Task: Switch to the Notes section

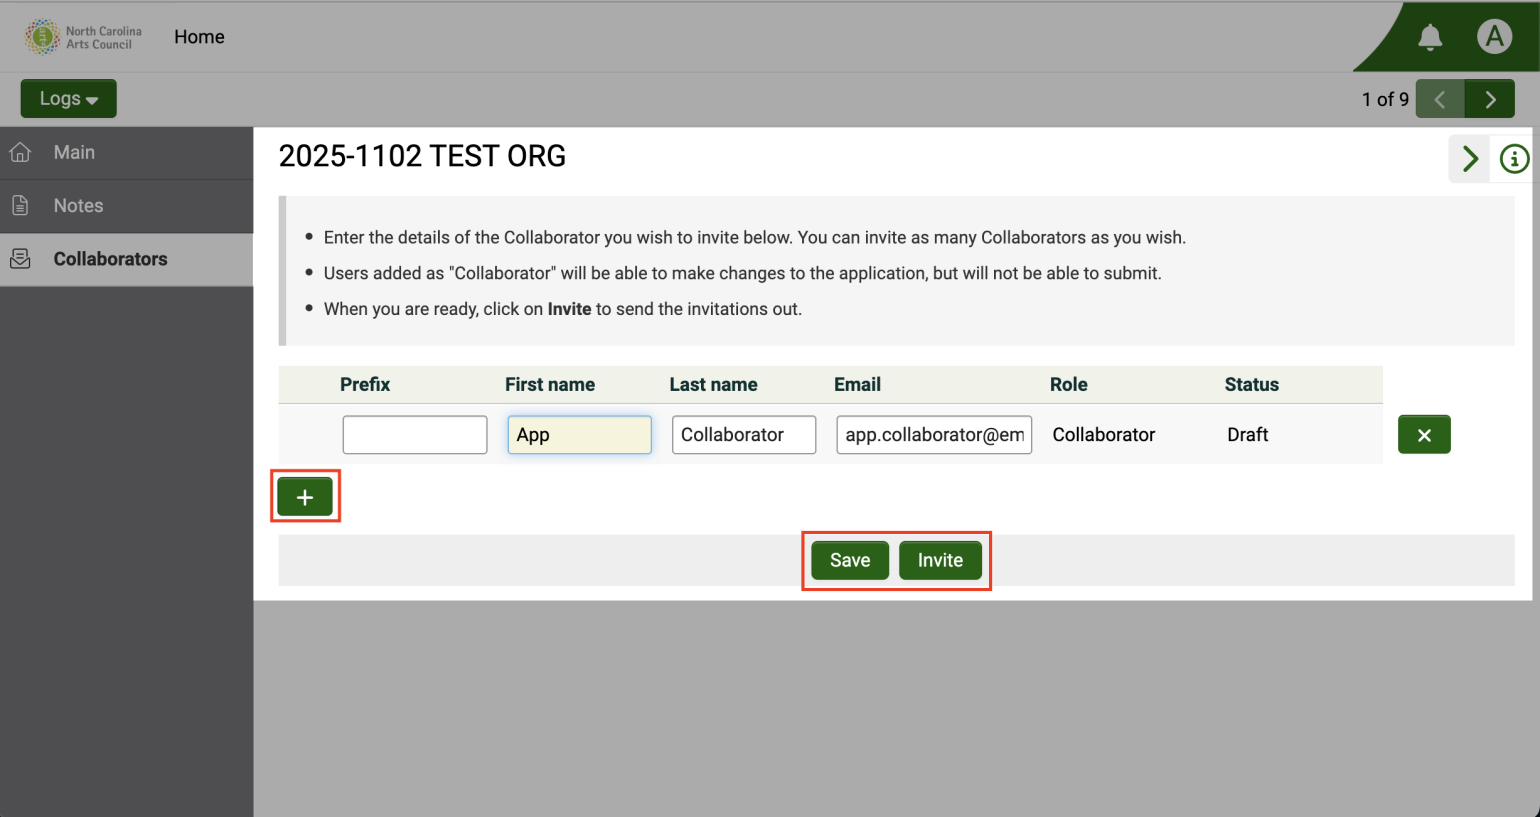Action: (77, 206)
